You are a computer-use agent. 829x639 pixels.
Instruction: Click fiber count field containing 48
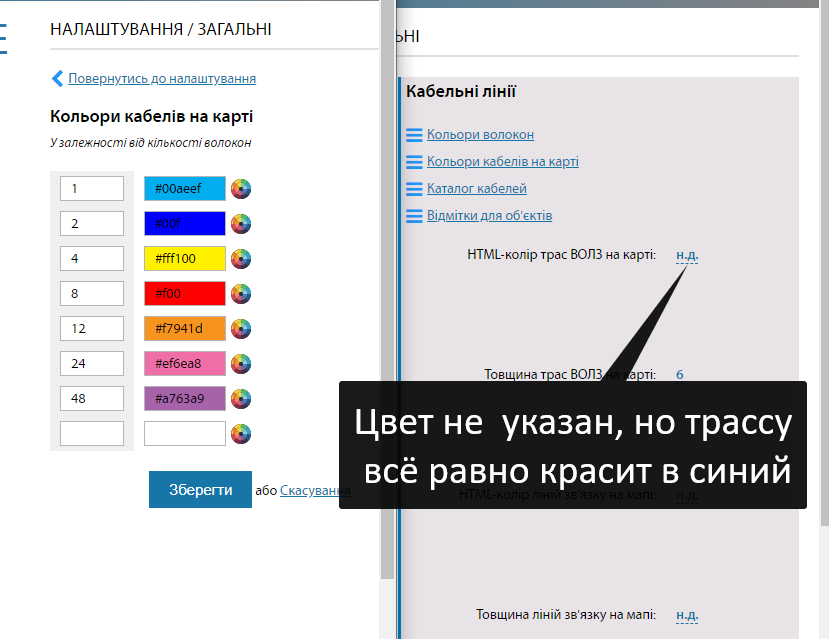92,399
